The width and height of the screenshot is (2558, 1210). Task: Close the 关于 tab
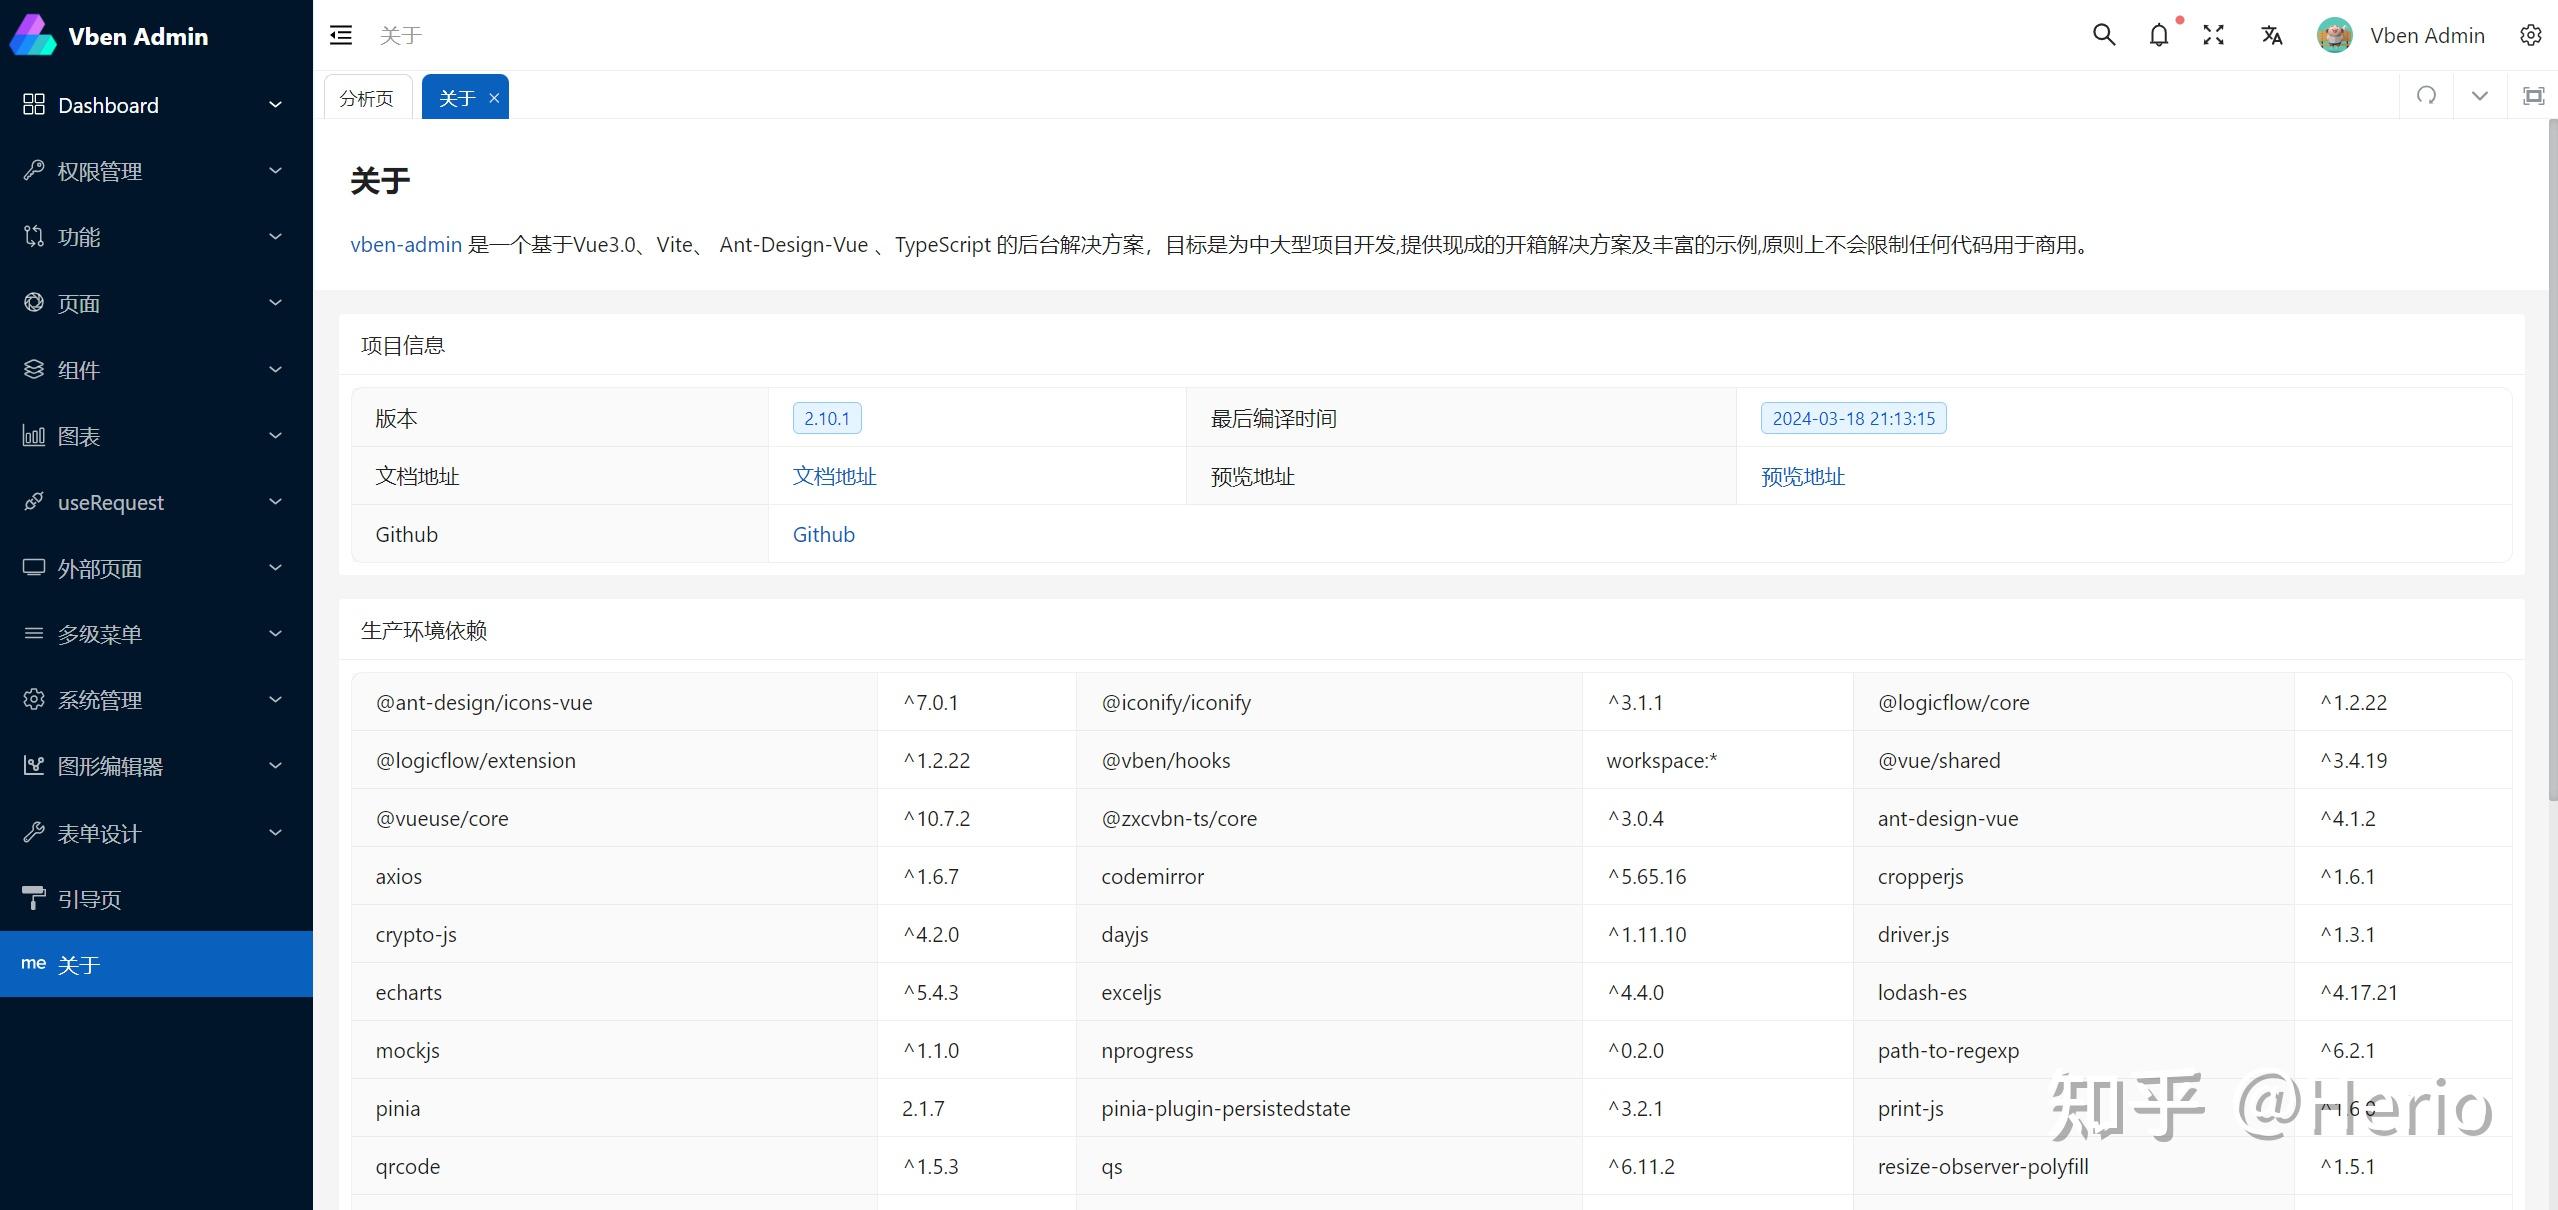click(x=493, y=97)
